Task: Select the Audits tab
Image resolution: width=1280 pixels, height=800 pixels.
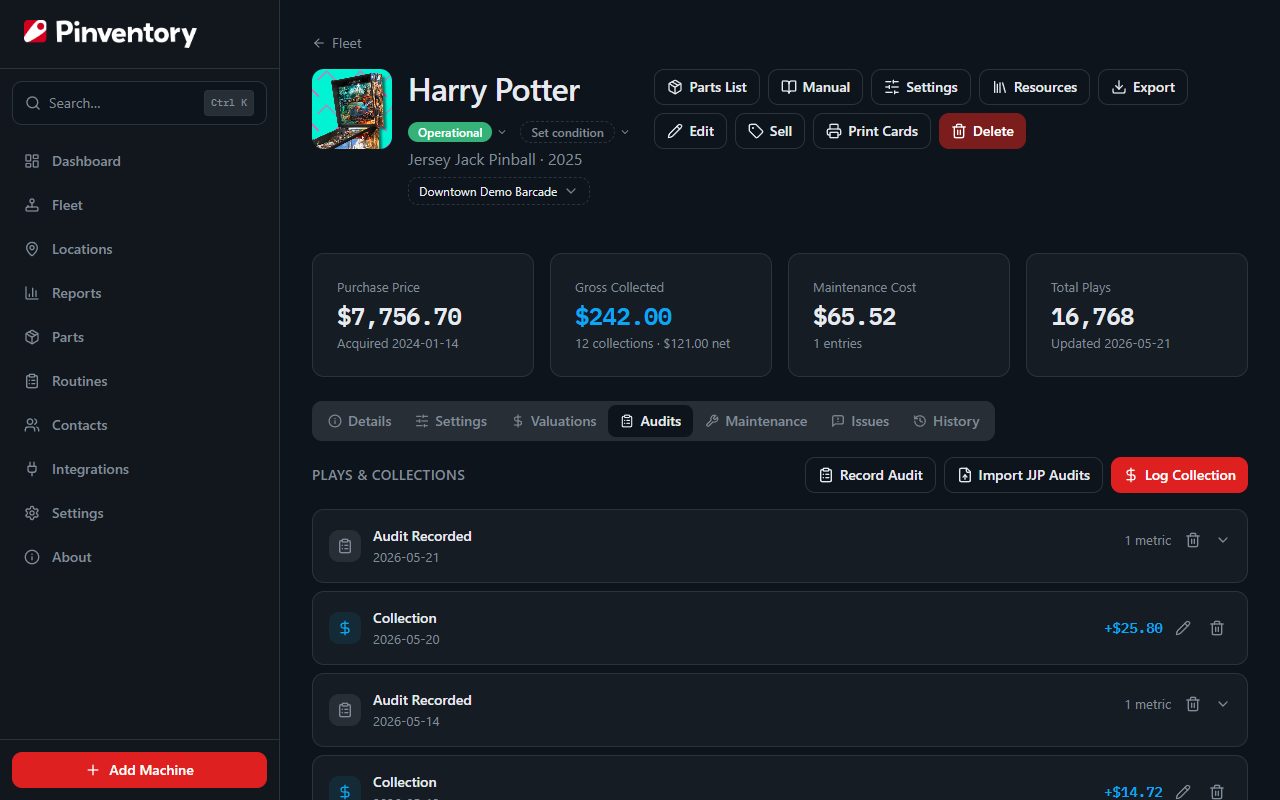Action: point(651,421)
